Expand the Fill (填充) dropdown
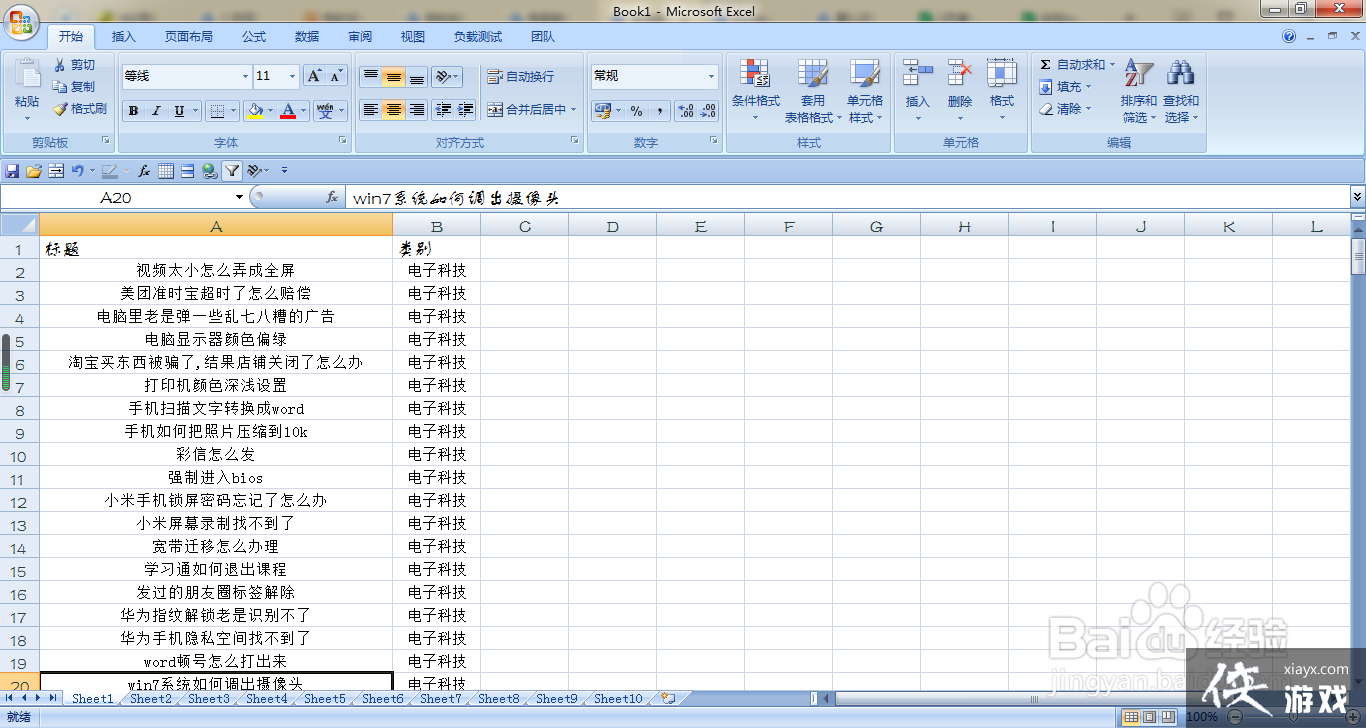Image resolution: width=1366 pixels, height=728 pixels. 1089,87
